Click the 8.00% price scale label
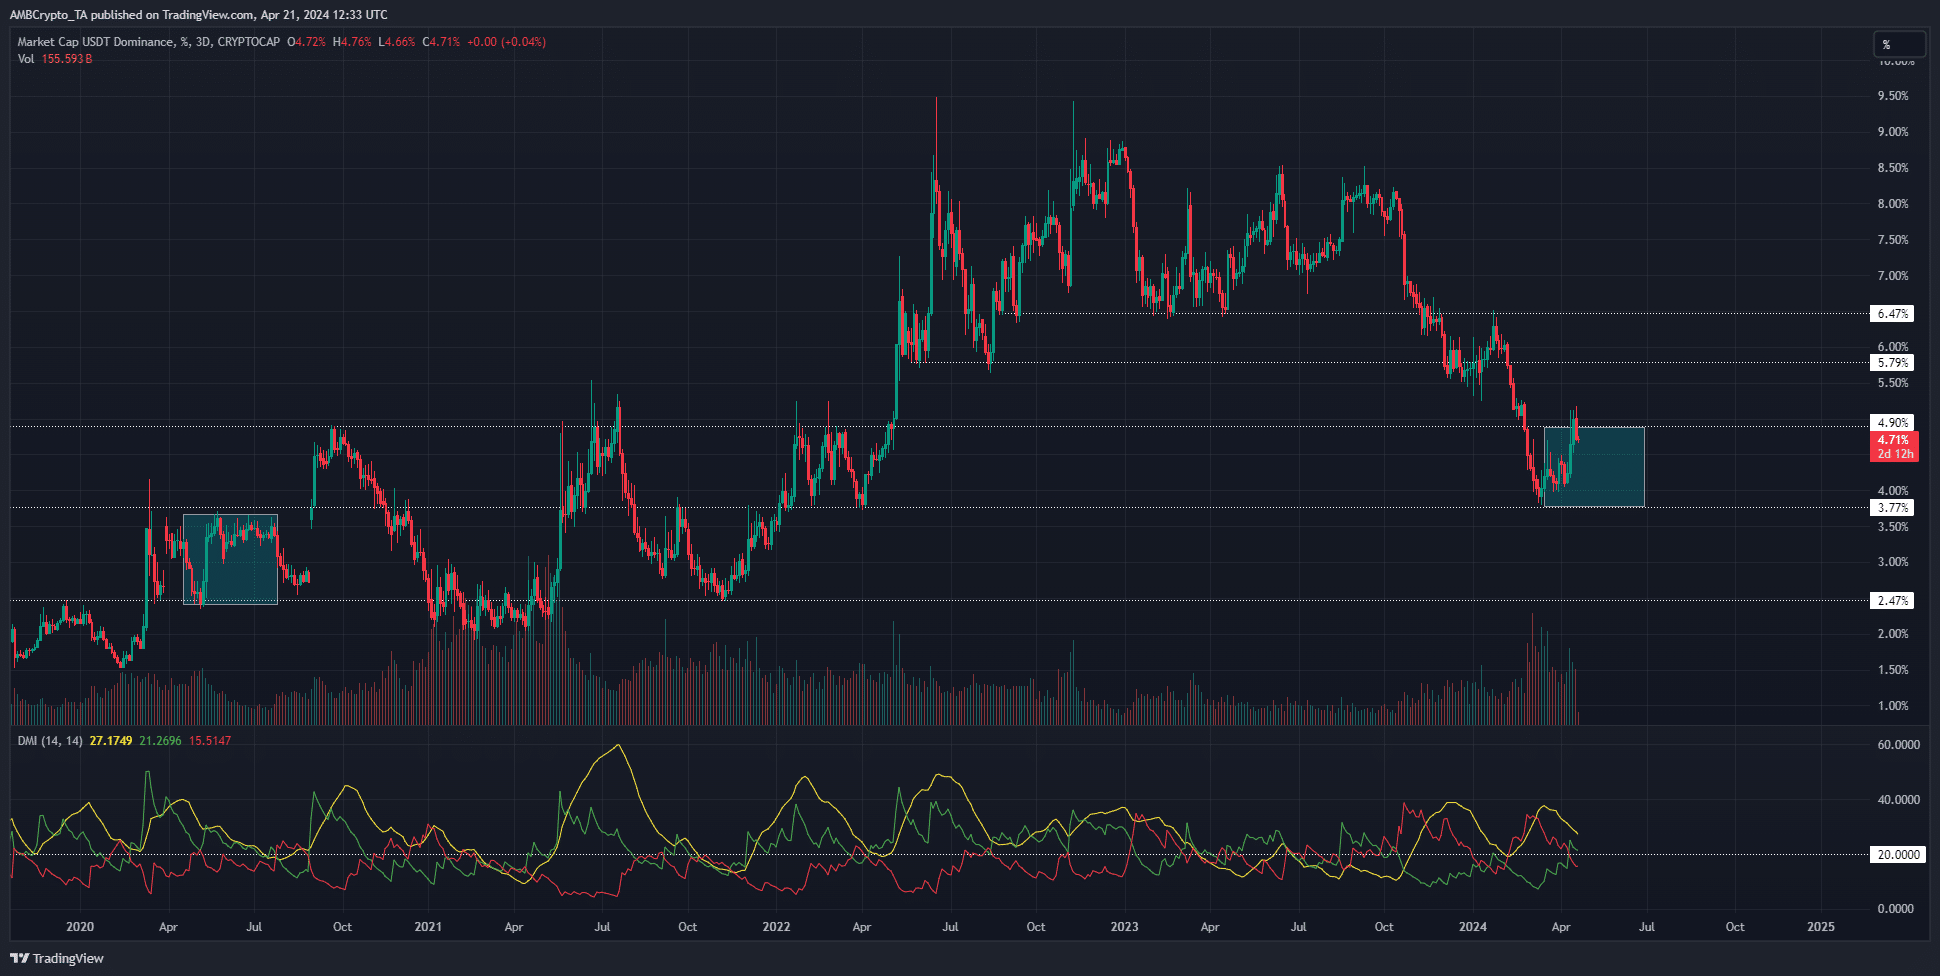The width and height of the screenshot is (1940, 976). point(1893,204)
